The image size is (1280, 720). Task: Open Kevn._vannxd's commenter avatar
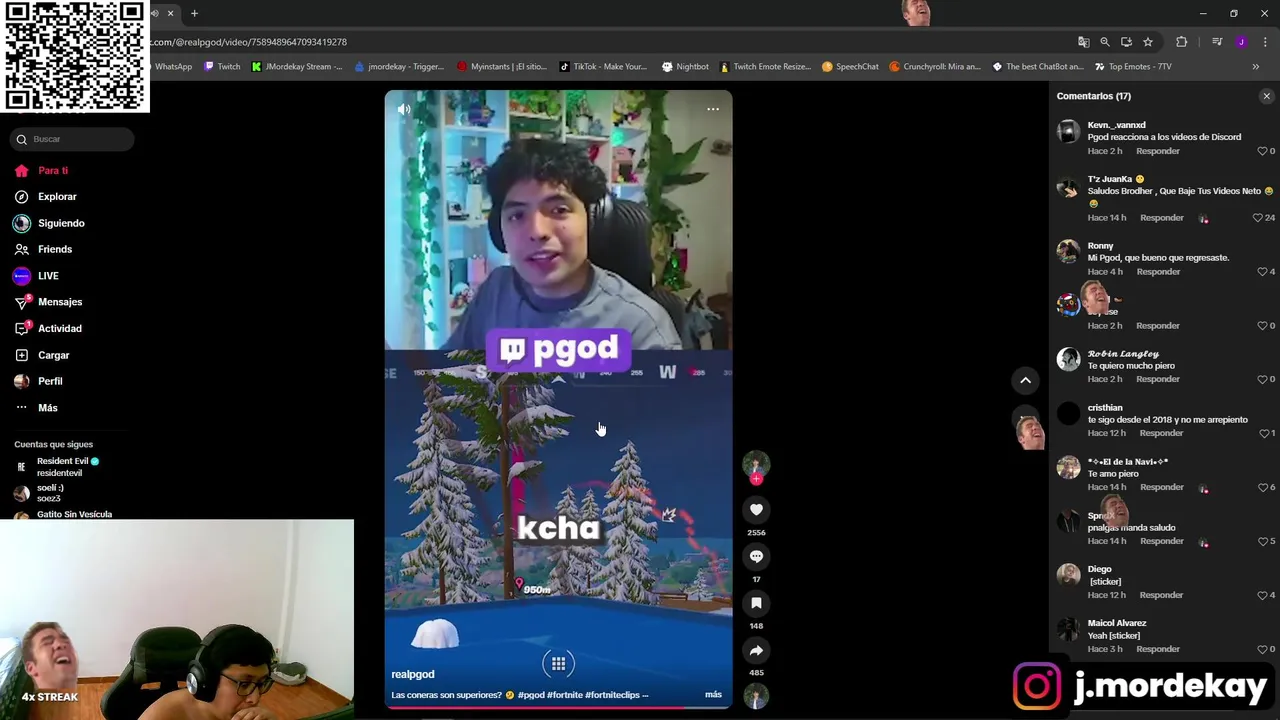tap(1068, 132)
